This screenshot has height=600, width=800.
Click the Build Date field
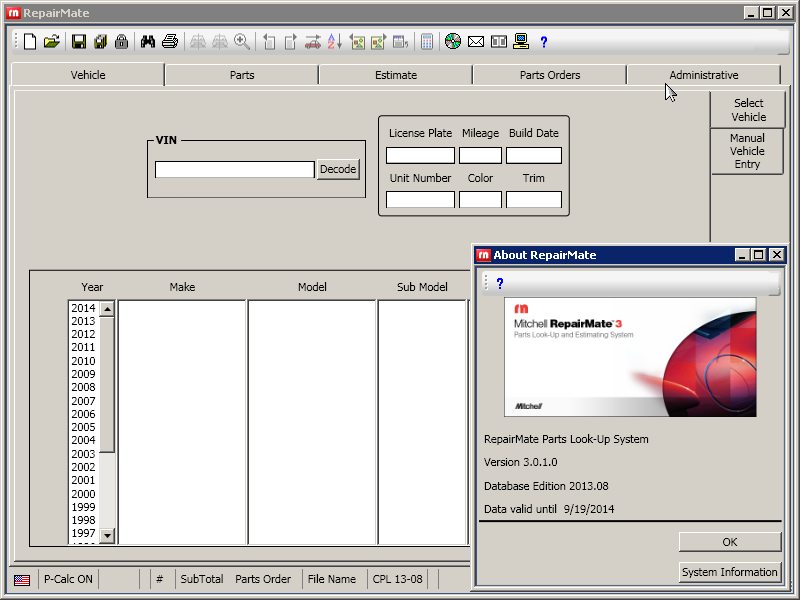(534, 156)
